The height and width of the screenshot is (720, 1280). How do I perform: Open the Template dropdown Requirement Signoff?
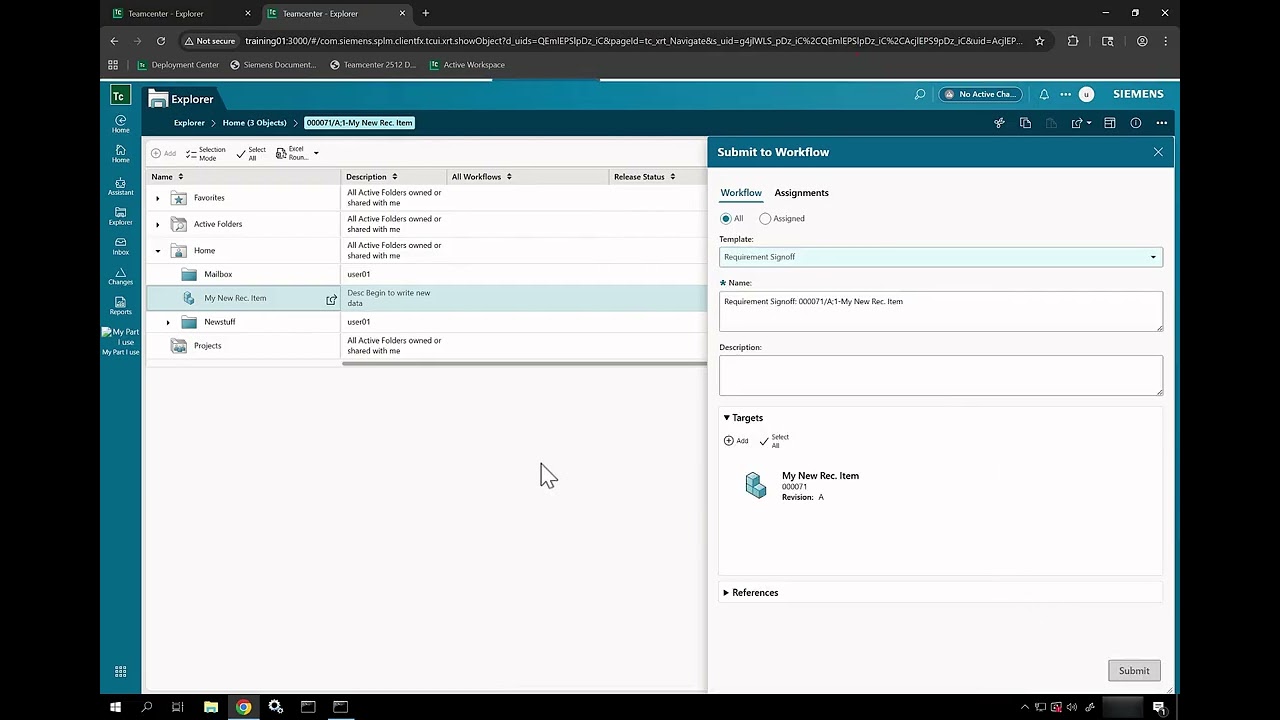click(941, 257)
